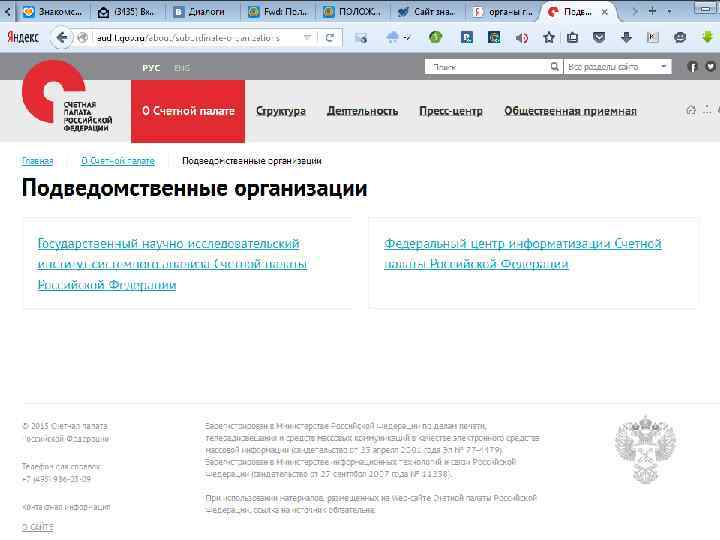
Task: Click the Pocket shield icon in the toolbar
Action: tap(599, 38)
